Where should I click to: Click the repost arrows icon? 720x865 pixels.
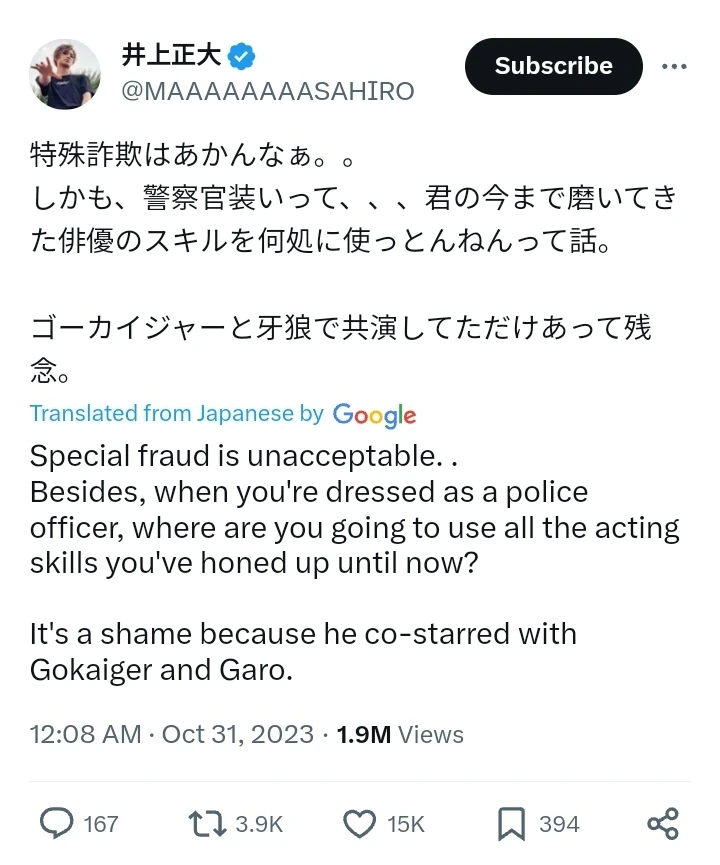click(x=205, y=824)
